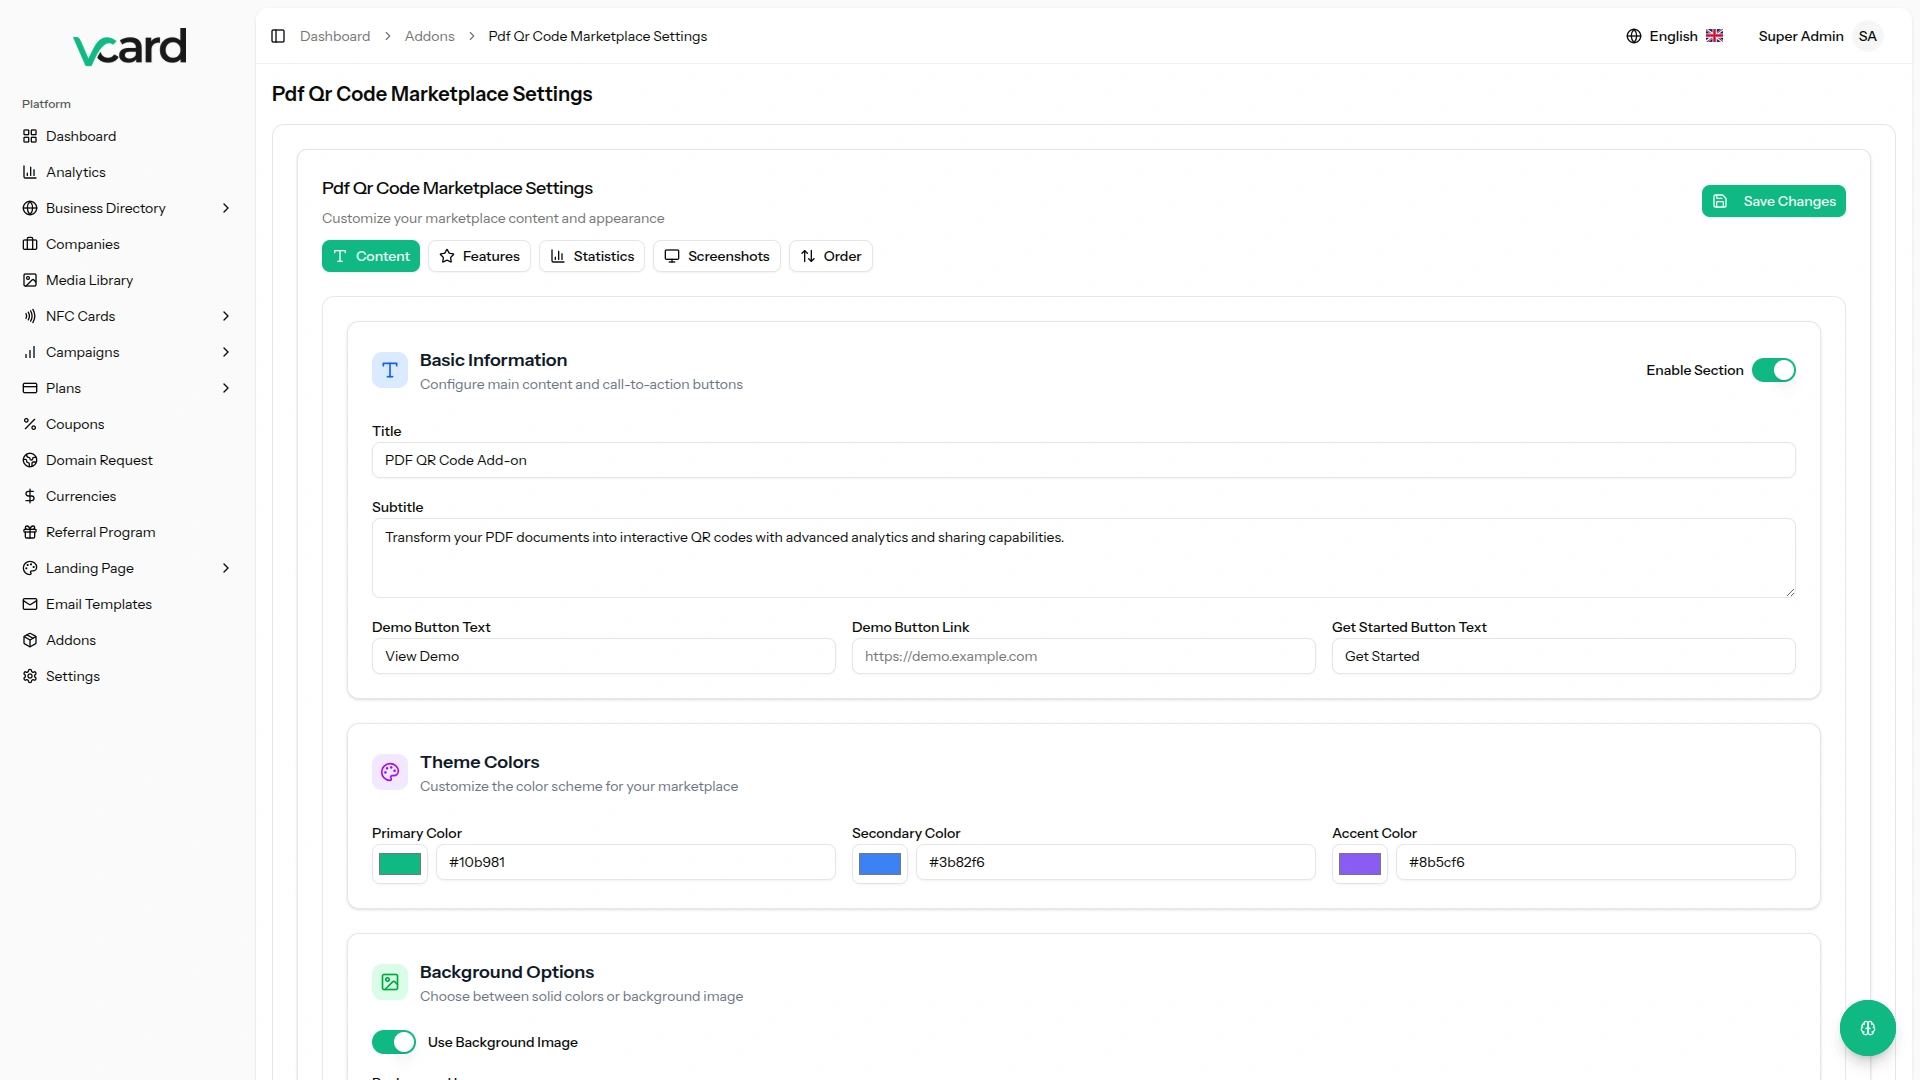The height and width of the screenshot is (1080, 1920).
Task: Click the Demo Button Link field
Action: click(1084, 656)
